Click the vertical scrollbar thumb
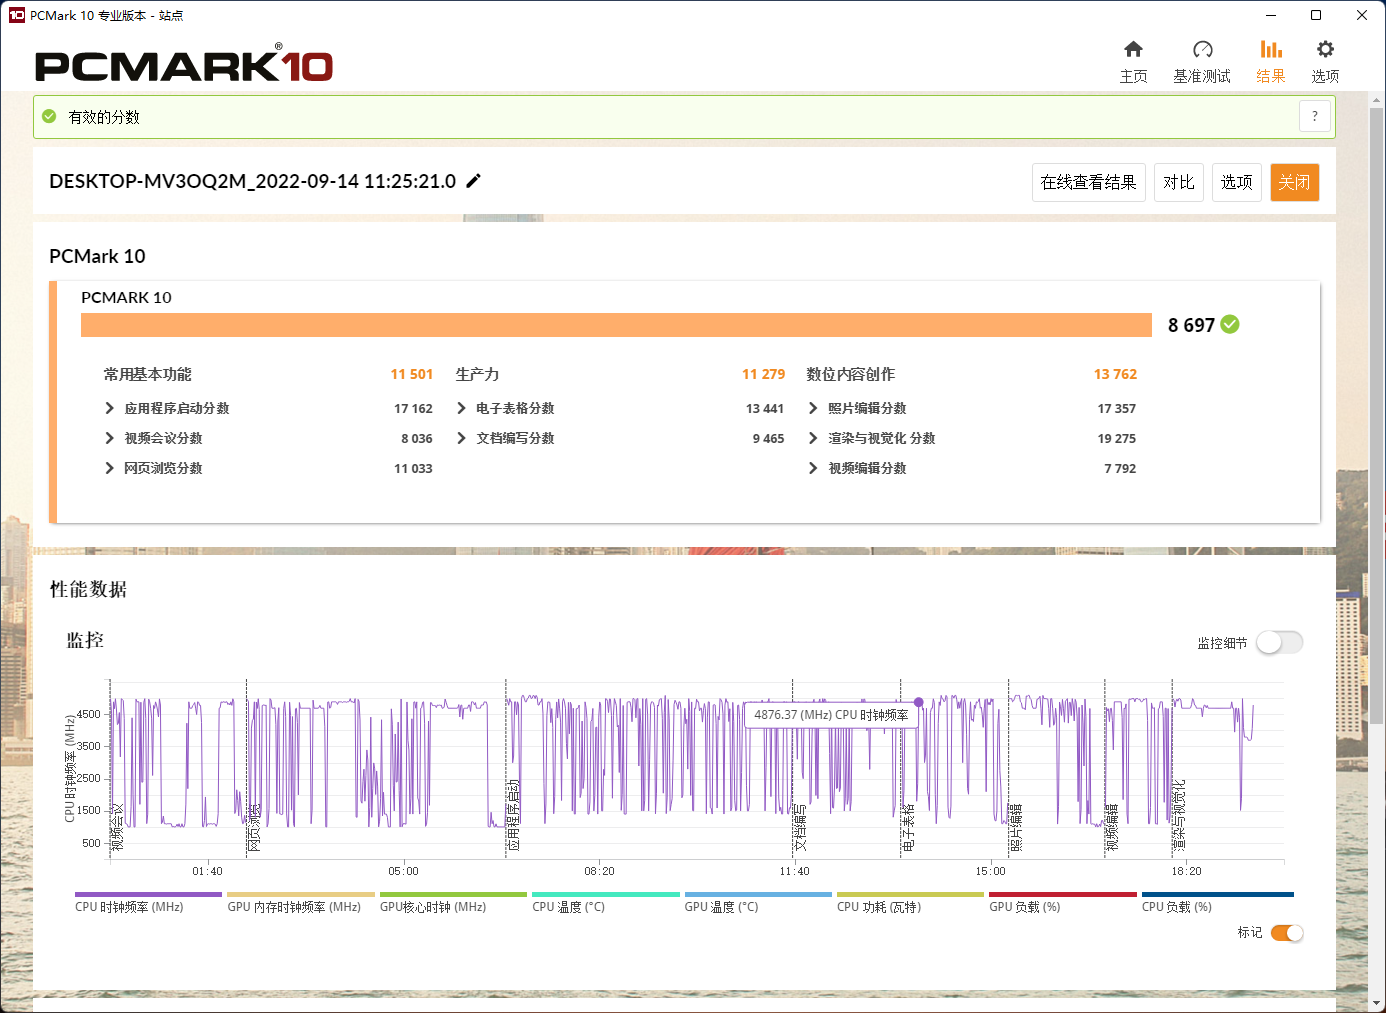The height and width of the screenshot is (1013, 1386). click(1377, 415)
